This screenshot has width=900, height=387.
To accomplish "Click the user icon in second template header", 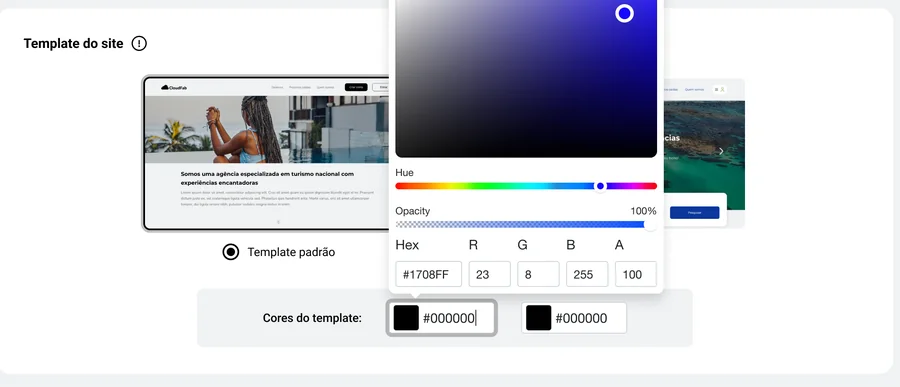I will [x=723, y=90].
